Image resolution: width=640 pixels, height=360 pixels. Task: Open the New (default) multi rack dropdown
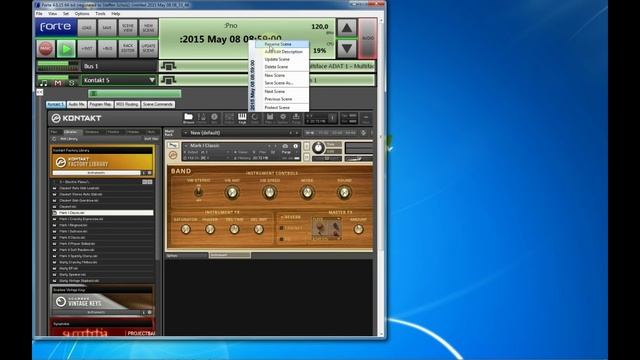240,133
